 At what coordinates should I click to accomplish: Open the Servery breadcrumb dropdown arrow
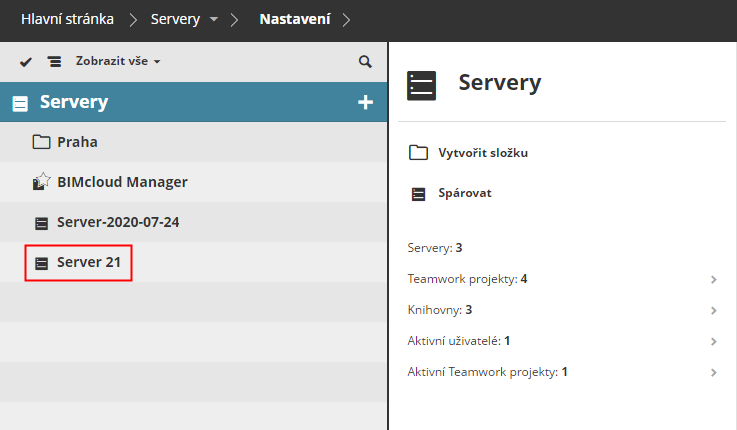pos(214,19)
